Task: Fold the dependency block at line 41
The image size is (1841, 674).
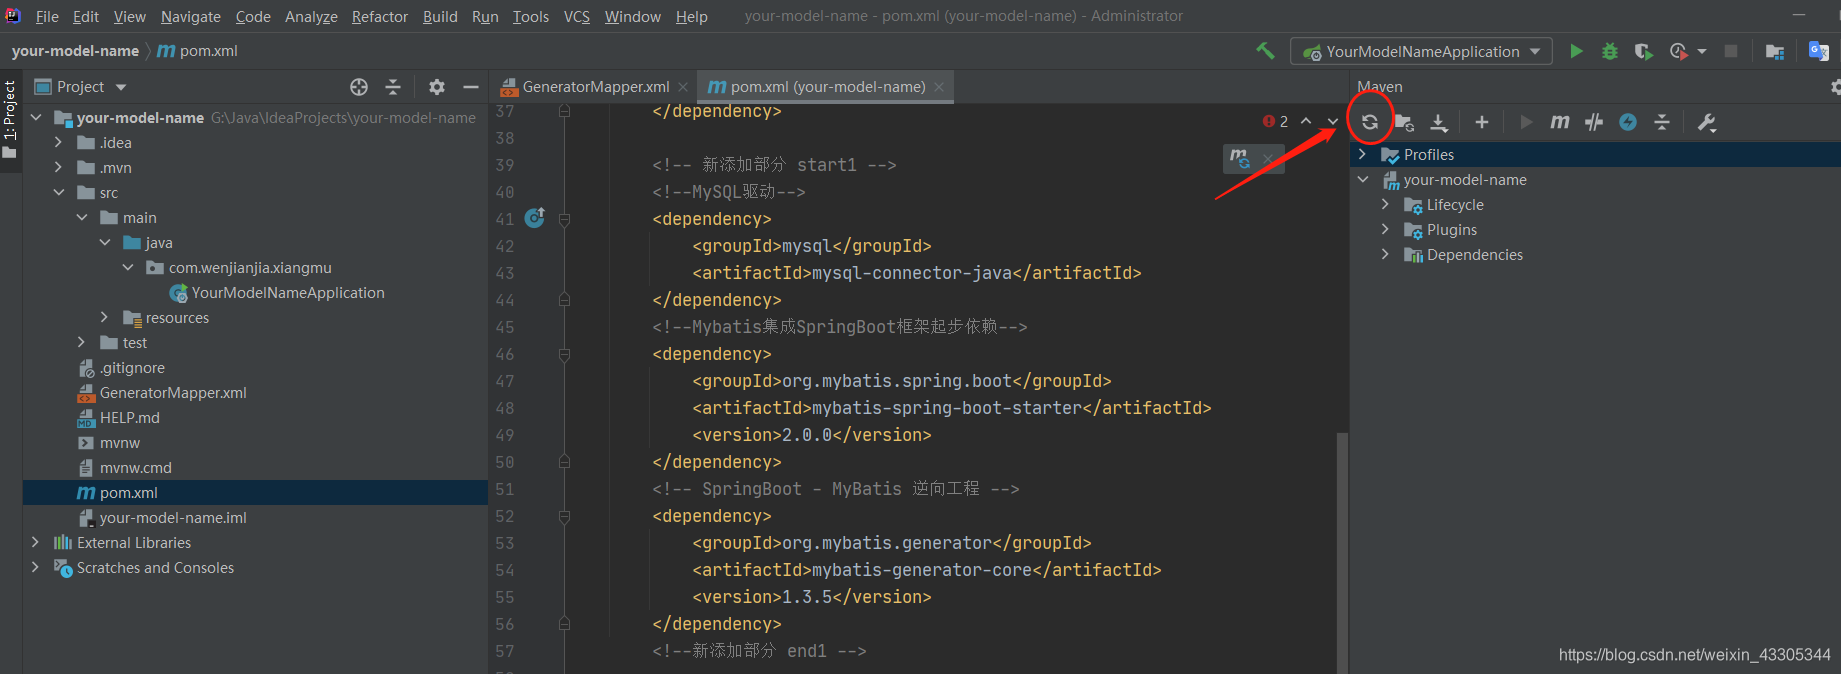Action: (x=564, y=219)
